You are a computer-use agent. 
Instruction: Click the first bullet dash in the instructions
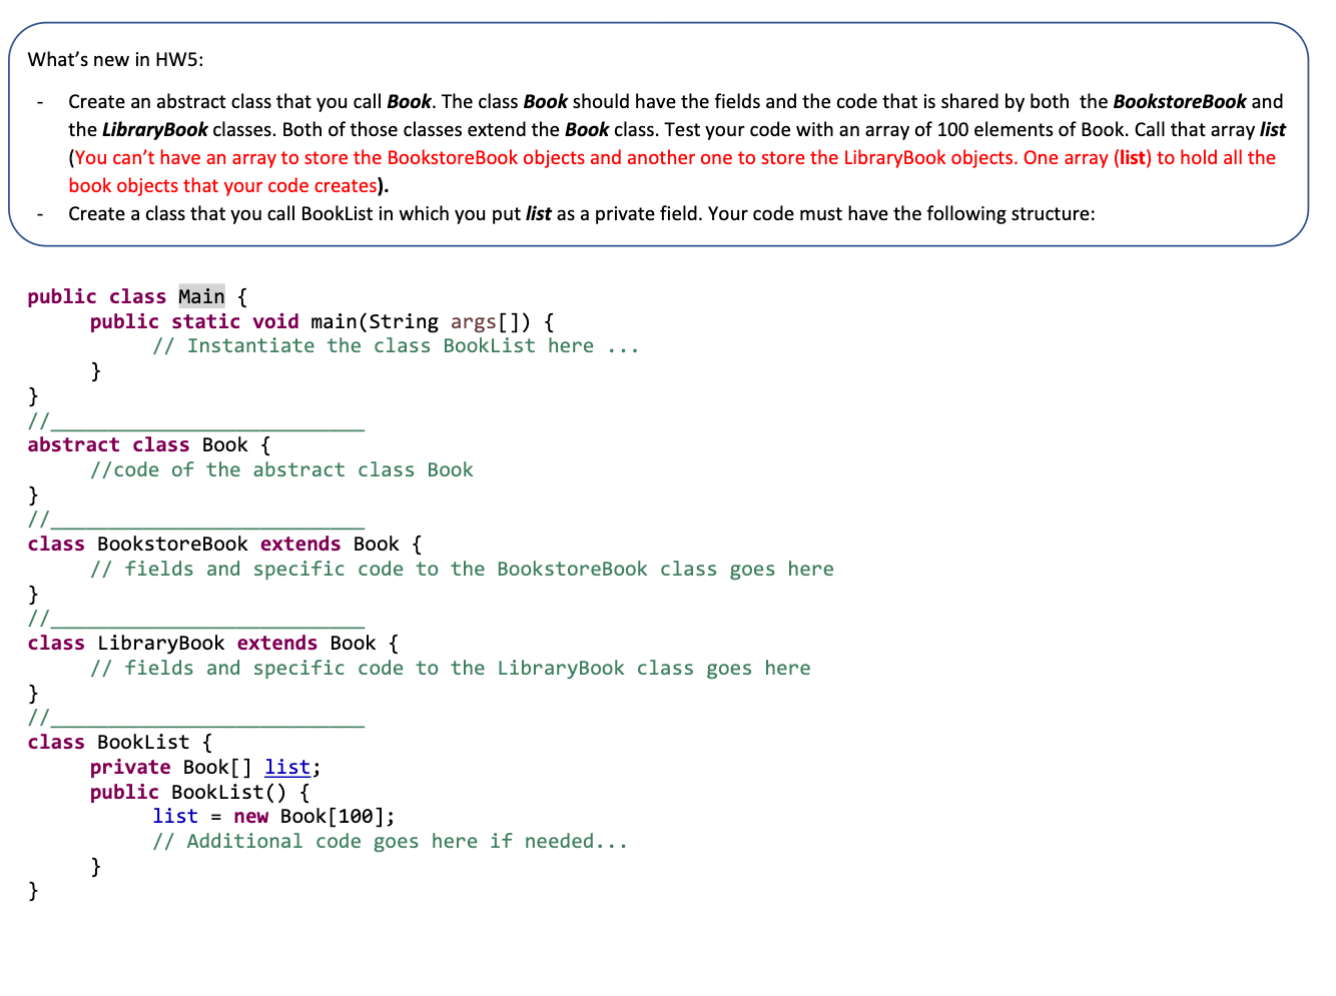coord(41,101)
